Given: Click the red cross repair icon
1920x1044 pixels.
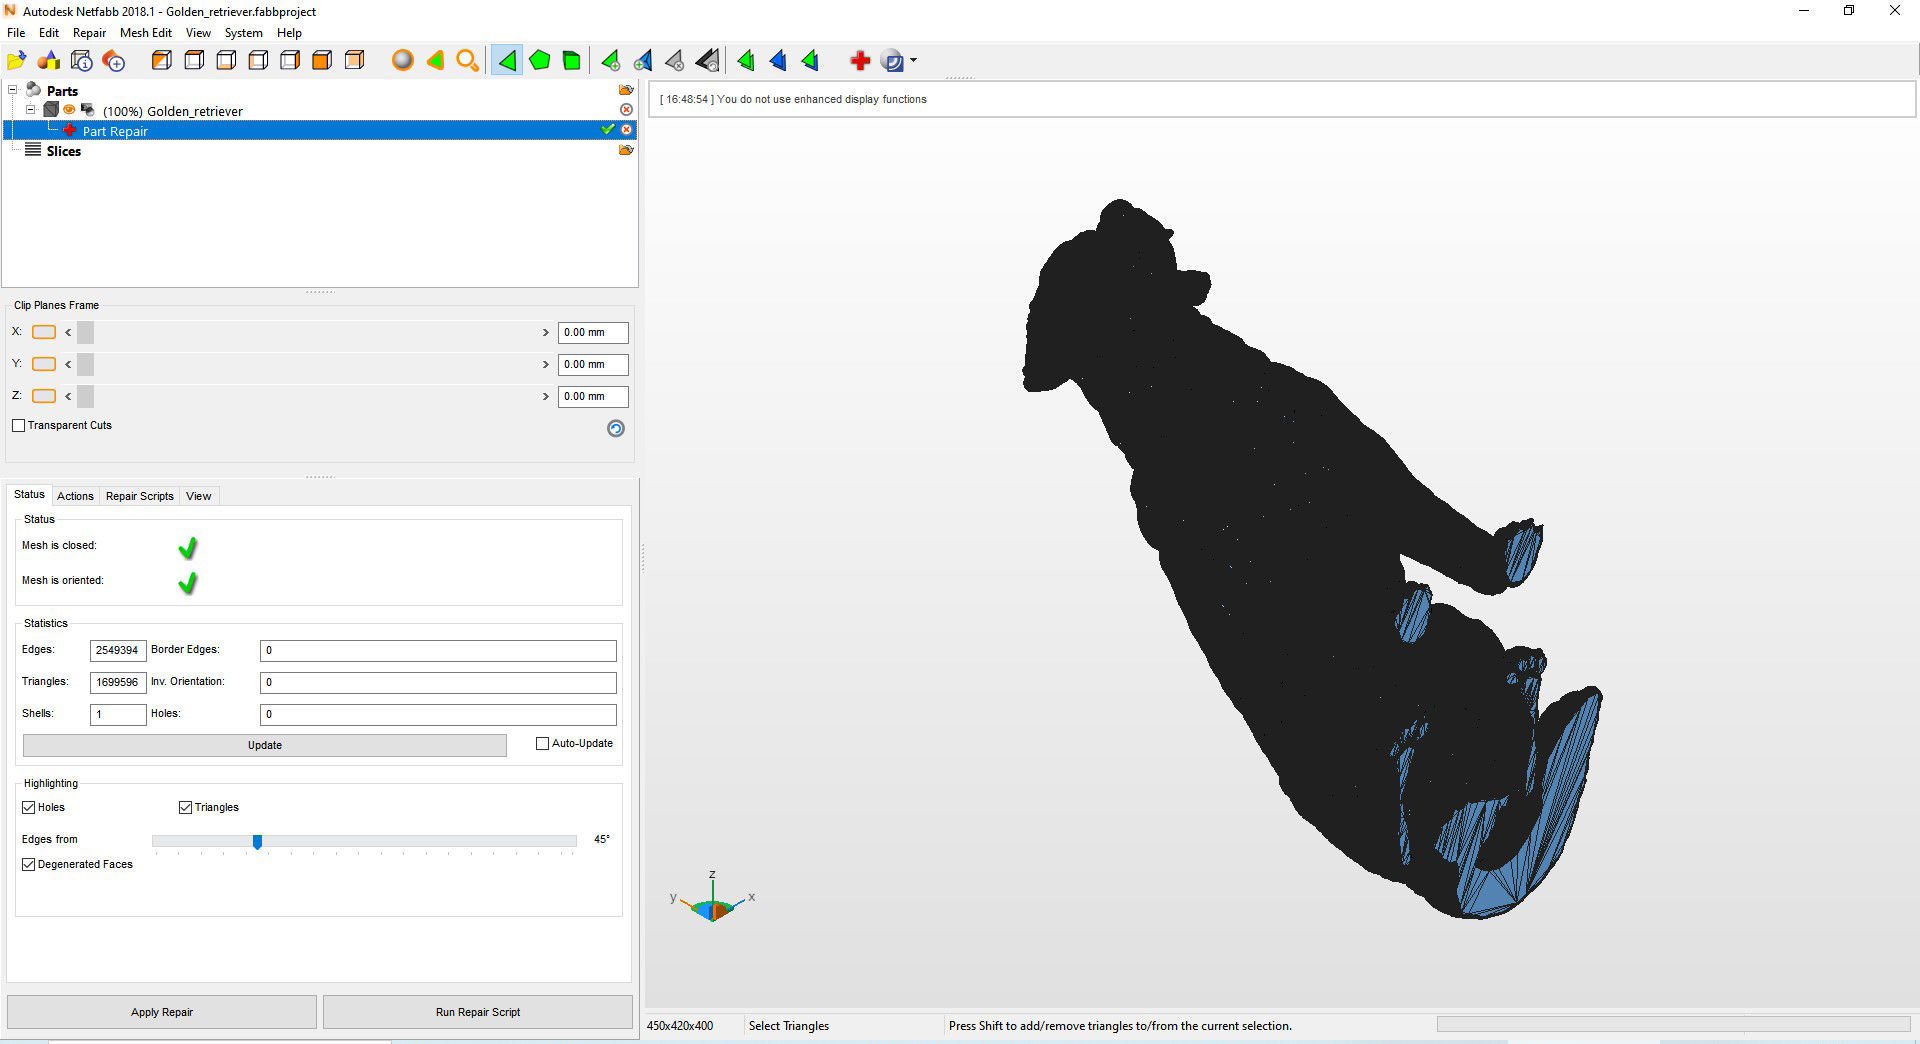Looking at the screenshot, I should (x=859, y=61).
